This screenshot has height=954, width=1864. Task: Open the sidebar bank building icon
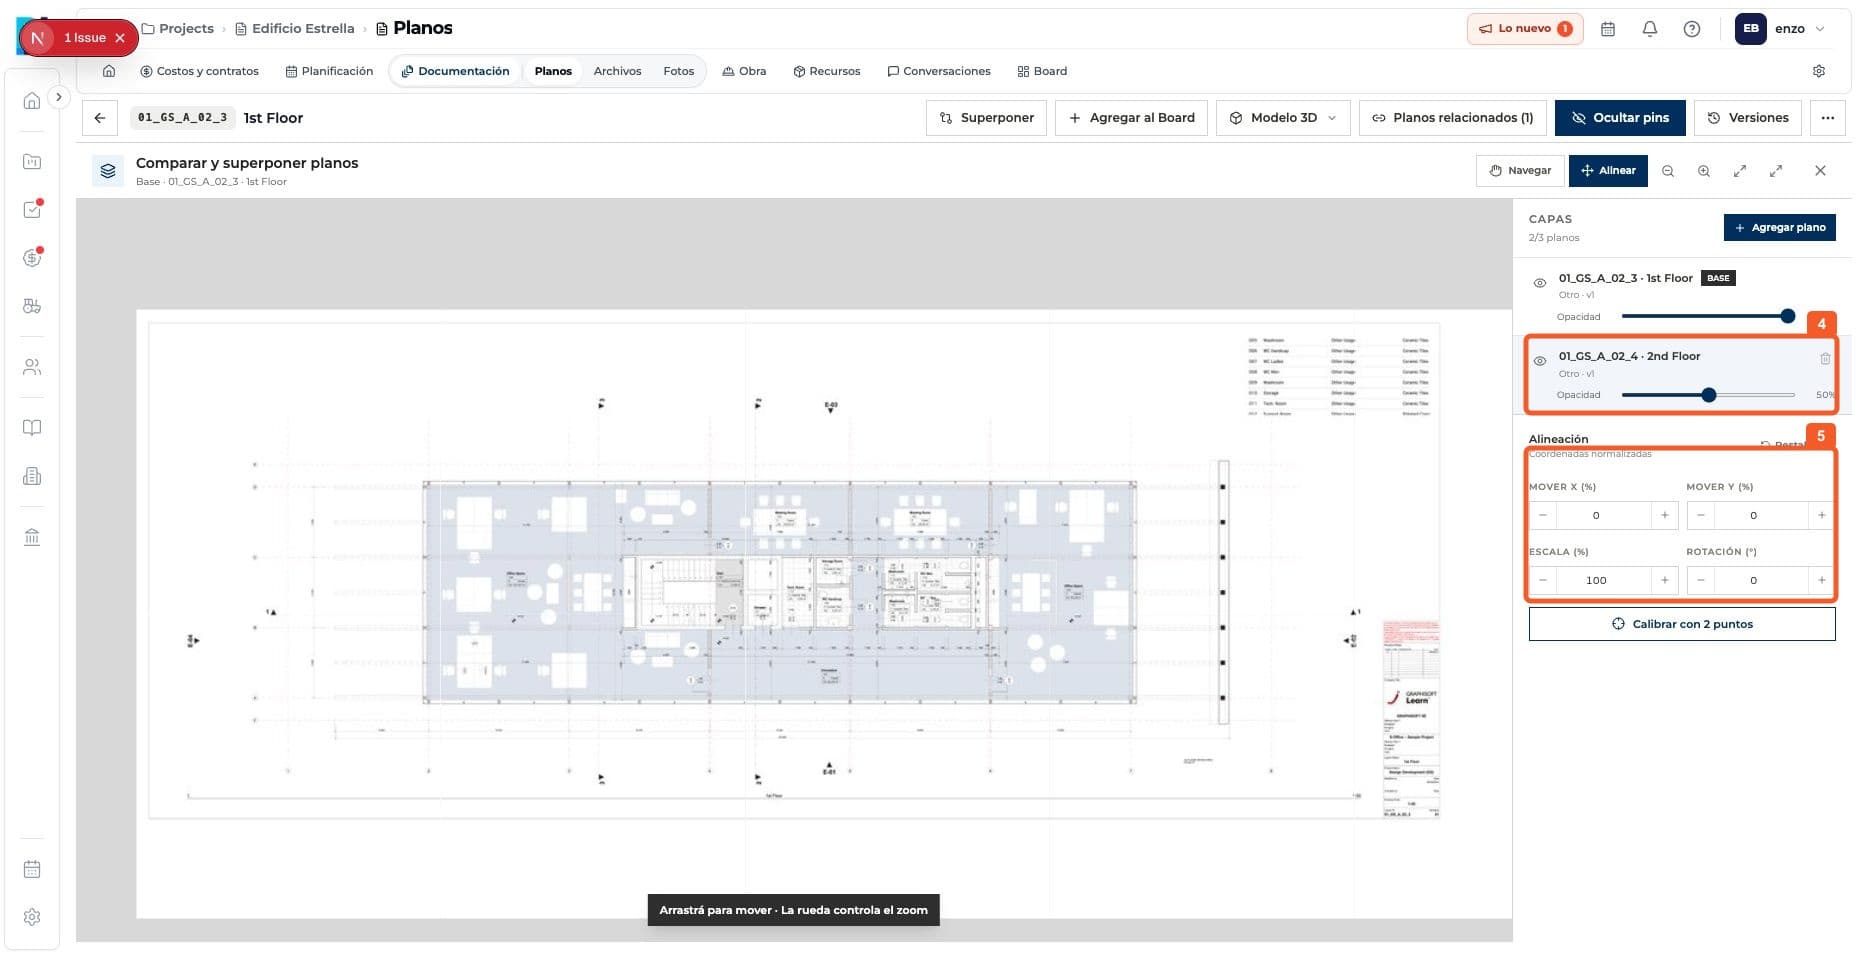pyautogui.click(x=32, y=537)
